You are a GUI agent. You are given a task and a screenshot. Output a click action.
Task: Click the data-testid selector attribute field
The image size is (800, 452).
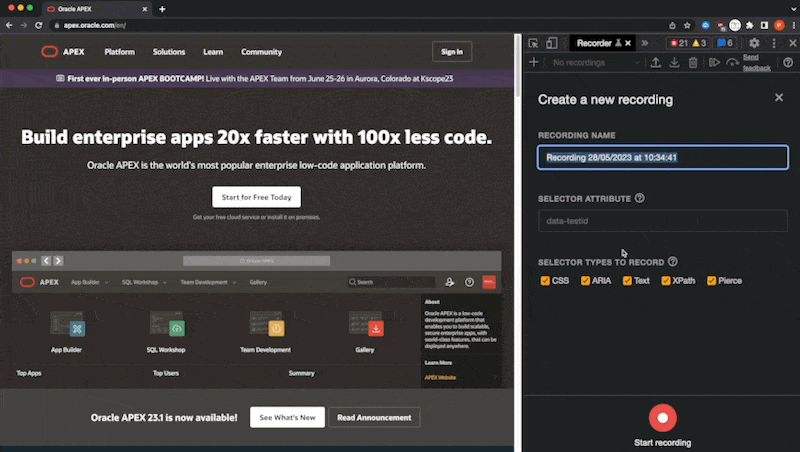tap(662, 221)
